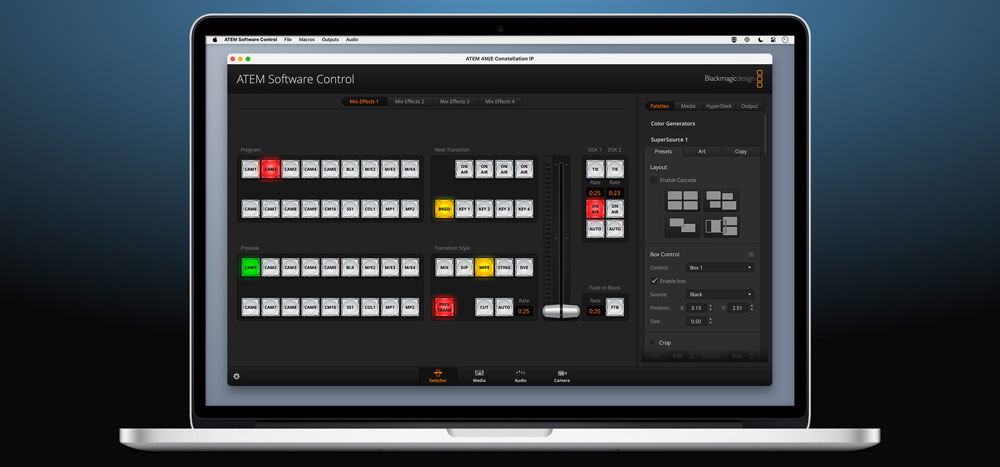This screenshot has width=1000, height=467.
Task: Select SS1 on the Preview bus
Action: (x=350, y=307)
